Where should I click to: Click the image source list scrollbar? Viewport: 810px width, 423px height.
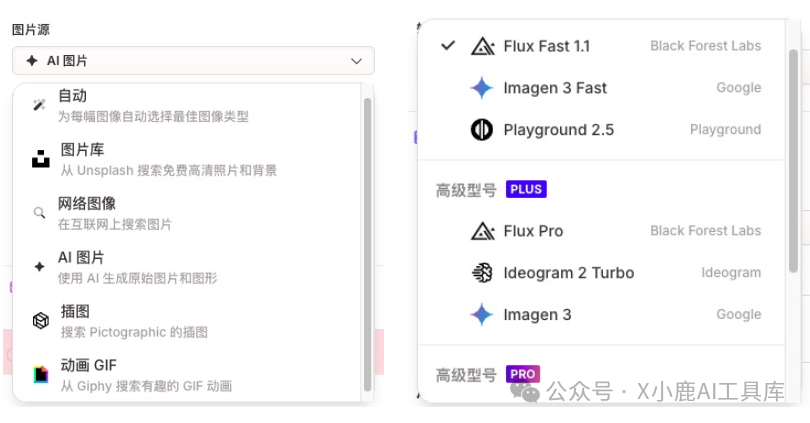coord(367,244)
